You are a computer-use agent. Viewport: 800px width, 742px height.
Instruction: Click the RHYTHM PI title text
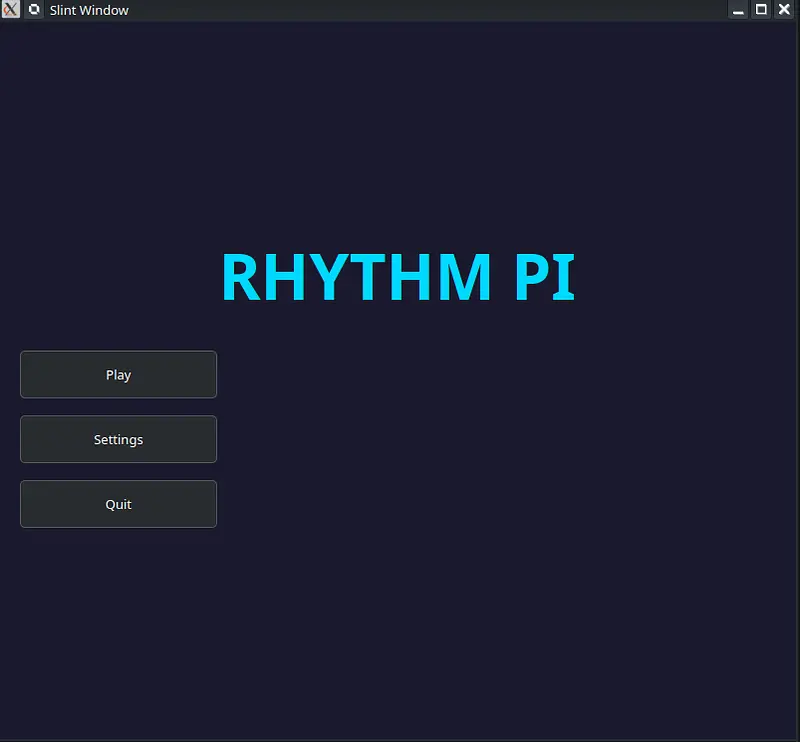[397, 278]
